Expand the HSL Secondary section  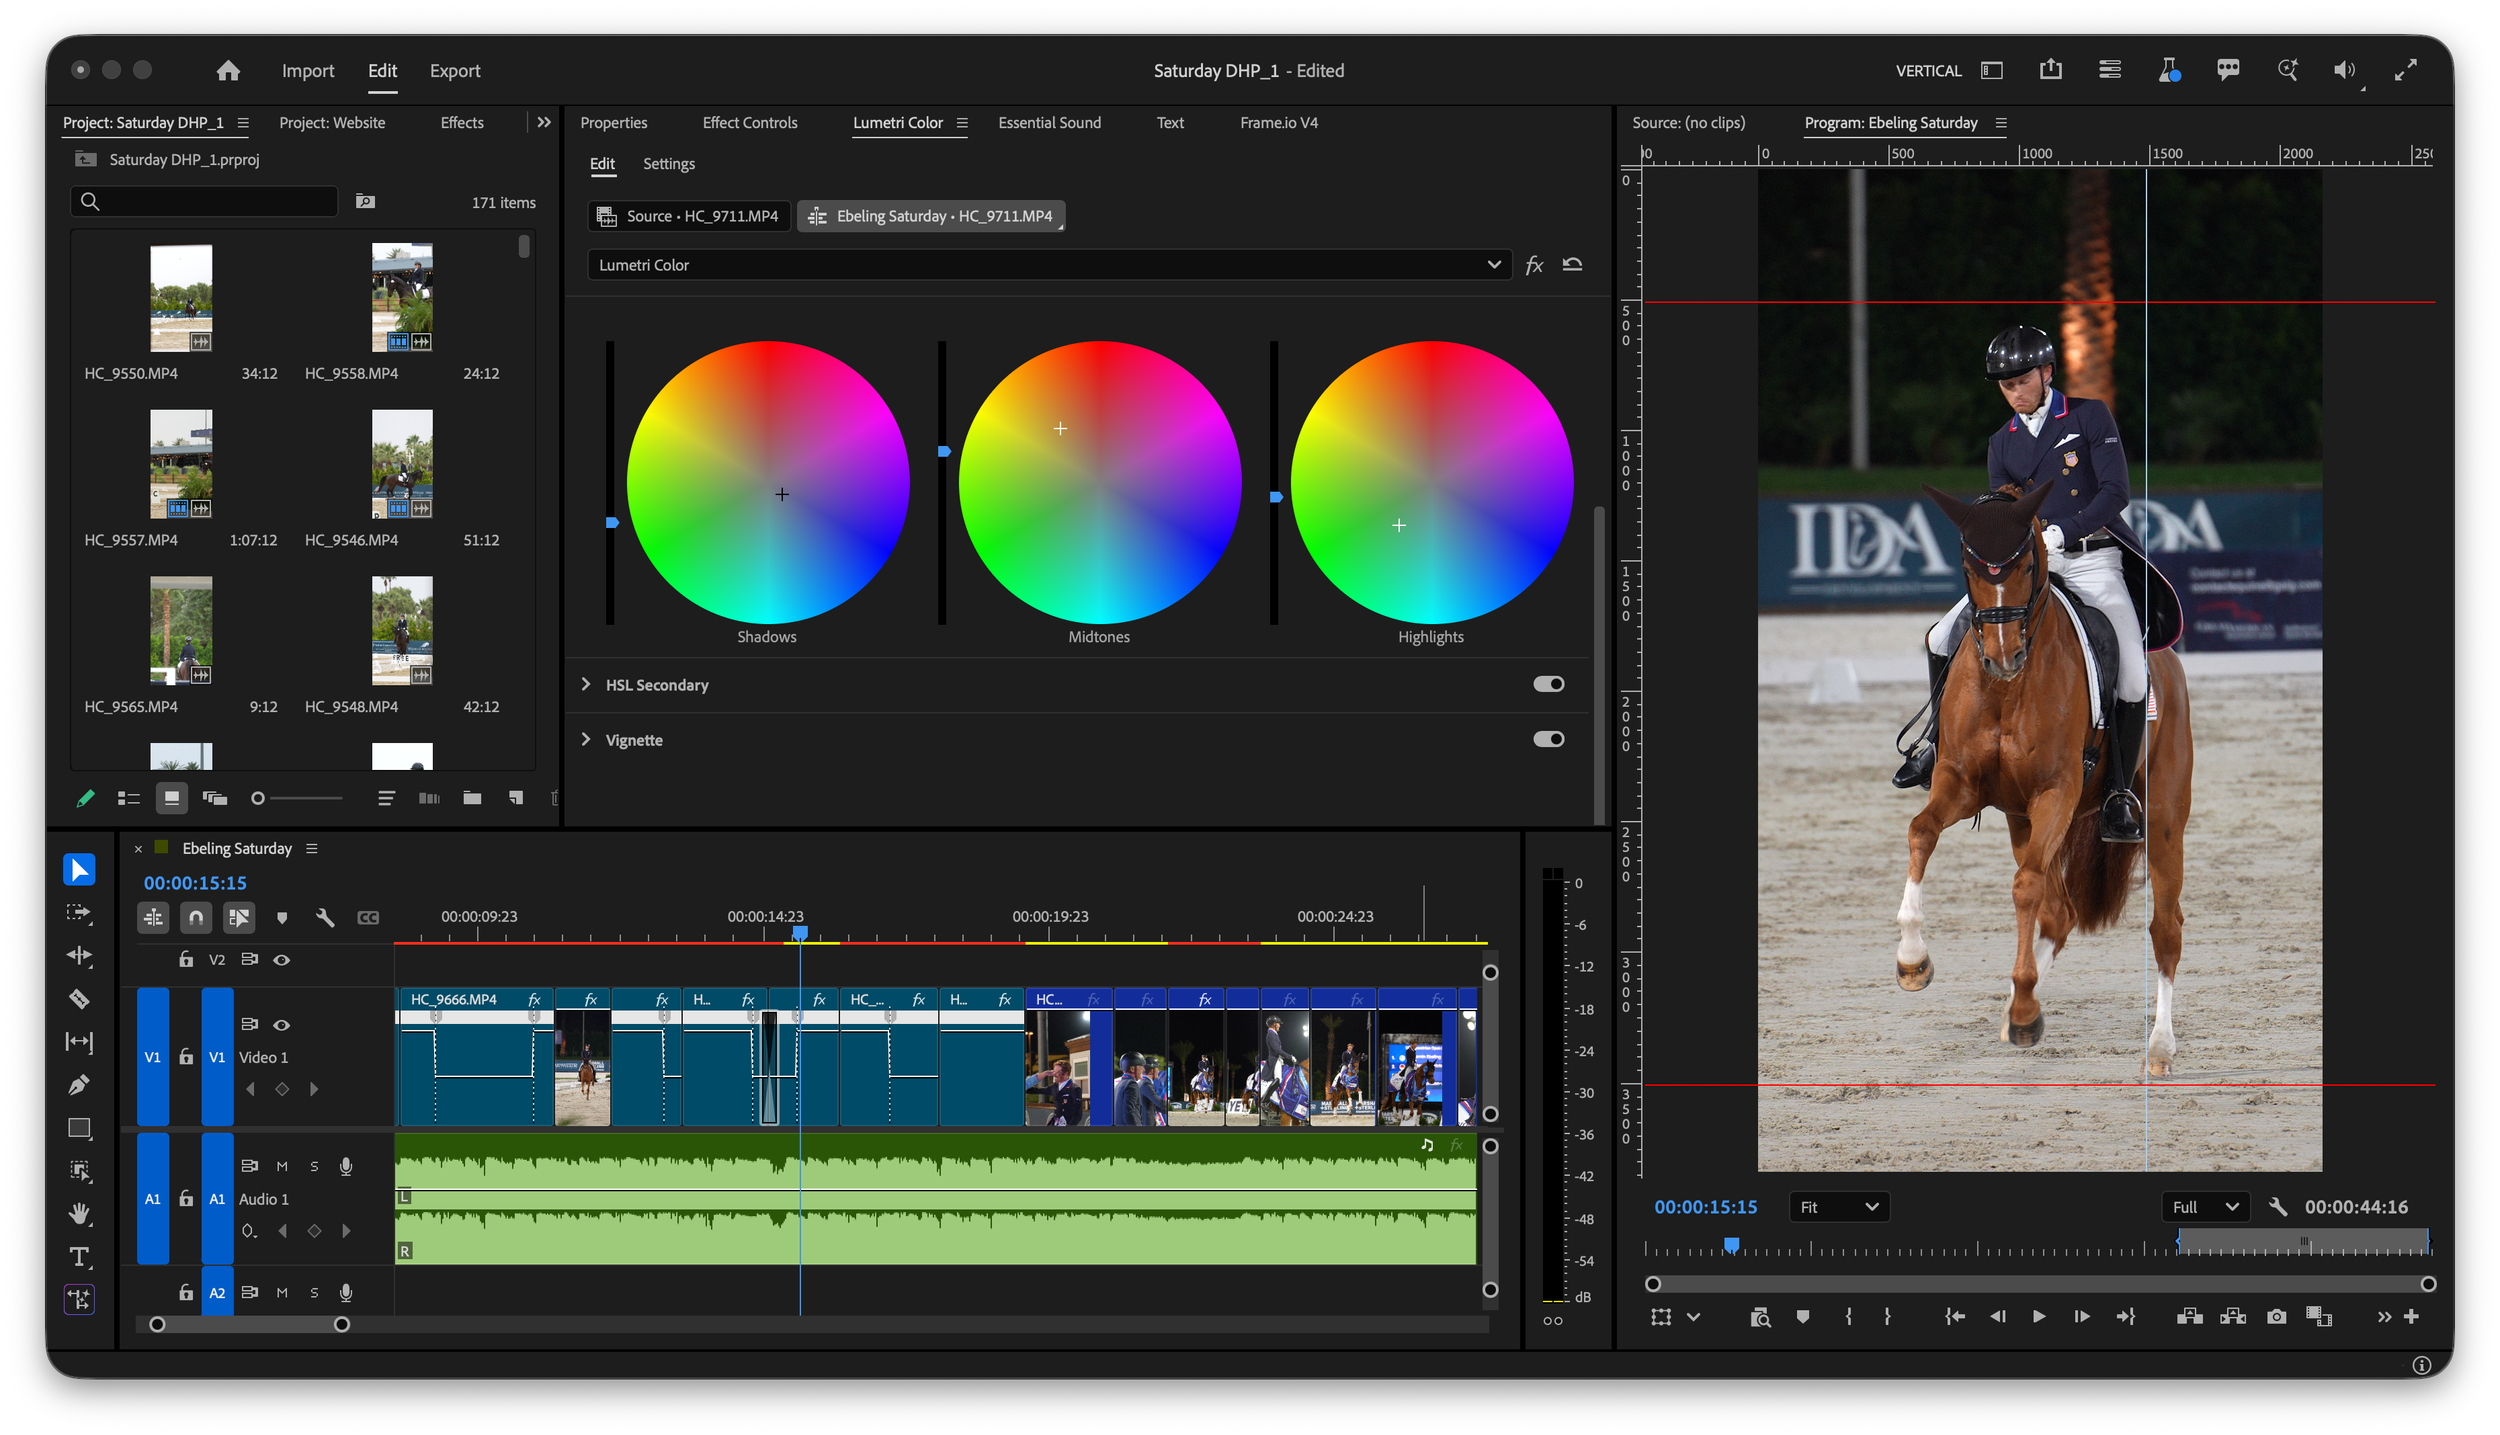586,684
